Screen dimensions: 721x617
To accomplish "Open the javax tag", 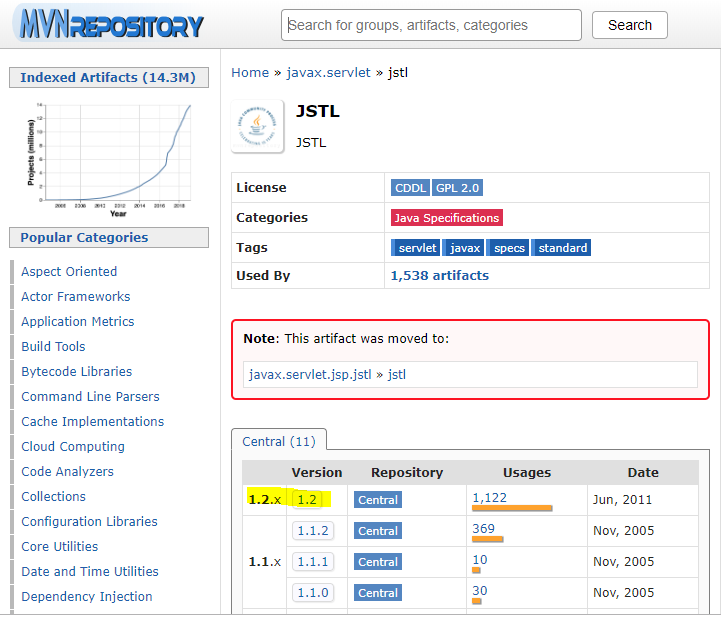I will pyautogui.click(x=464, y=248).
